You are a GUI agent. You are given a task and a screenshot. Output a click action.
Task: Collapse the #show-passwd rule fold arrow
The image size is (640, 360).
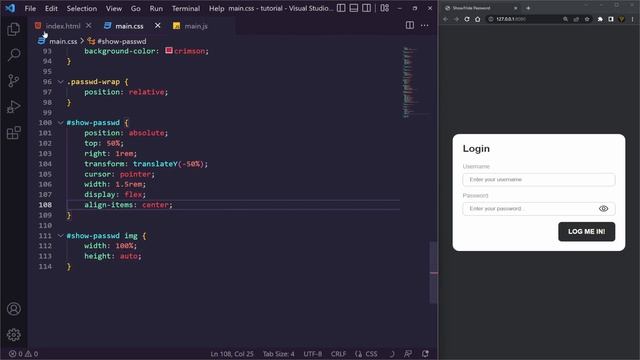[x=60, y=122]
